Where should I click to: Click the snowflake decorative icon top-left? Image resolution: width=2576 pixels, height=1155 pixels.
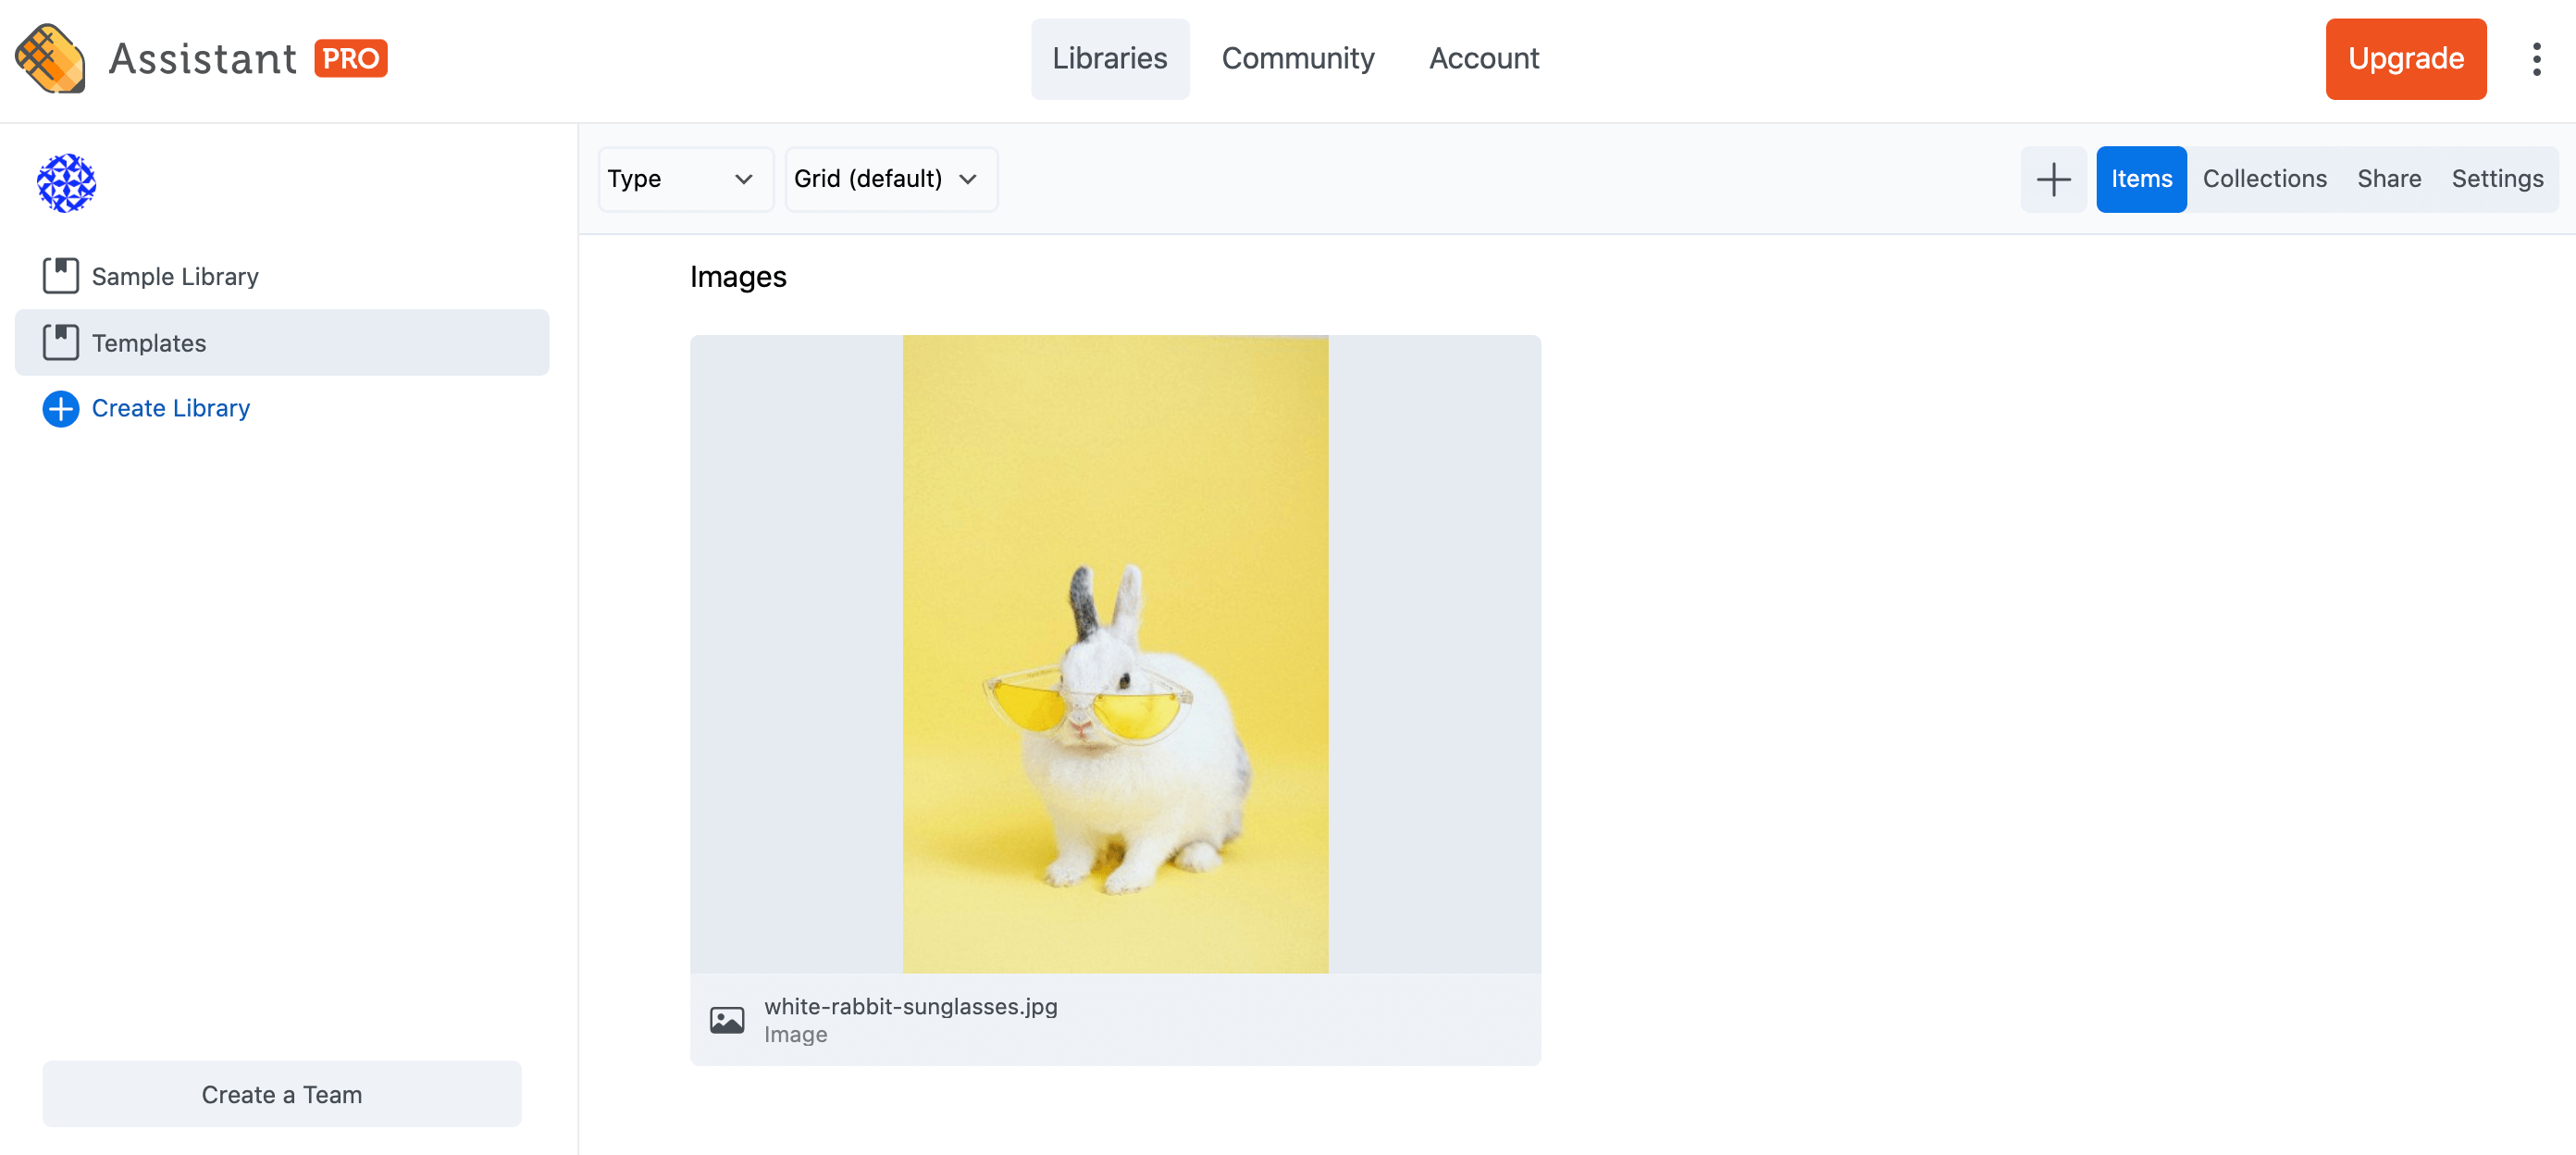(66, 182)
